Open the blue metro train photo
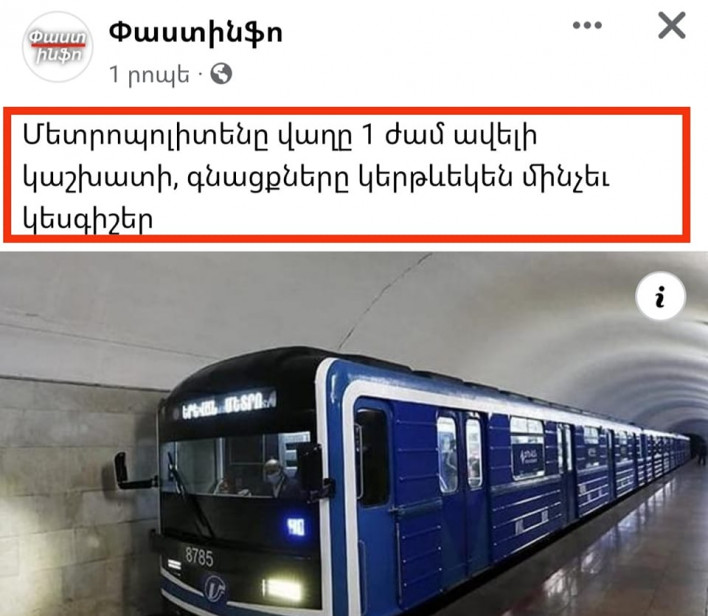 [354, 434]
